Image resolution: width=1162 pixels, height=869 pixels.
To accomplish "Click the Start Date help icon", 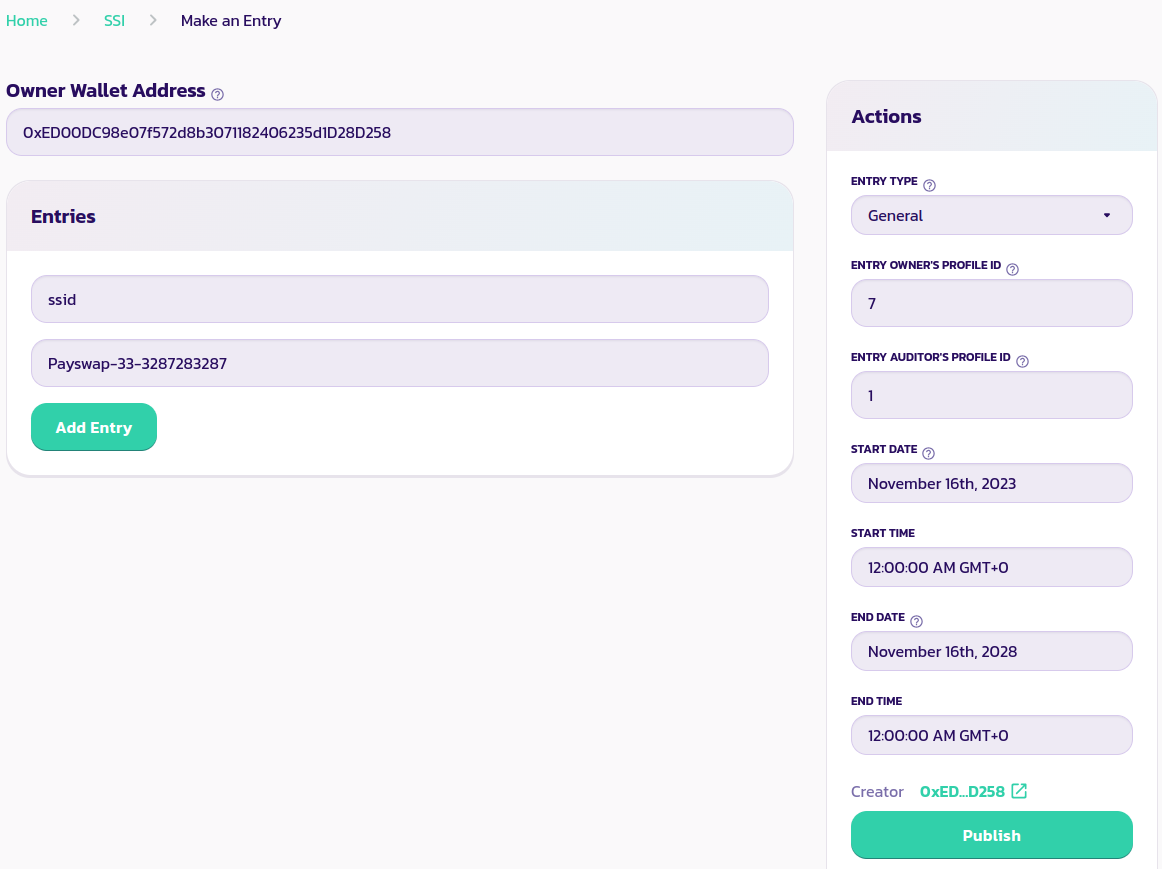I will point(928,453).
